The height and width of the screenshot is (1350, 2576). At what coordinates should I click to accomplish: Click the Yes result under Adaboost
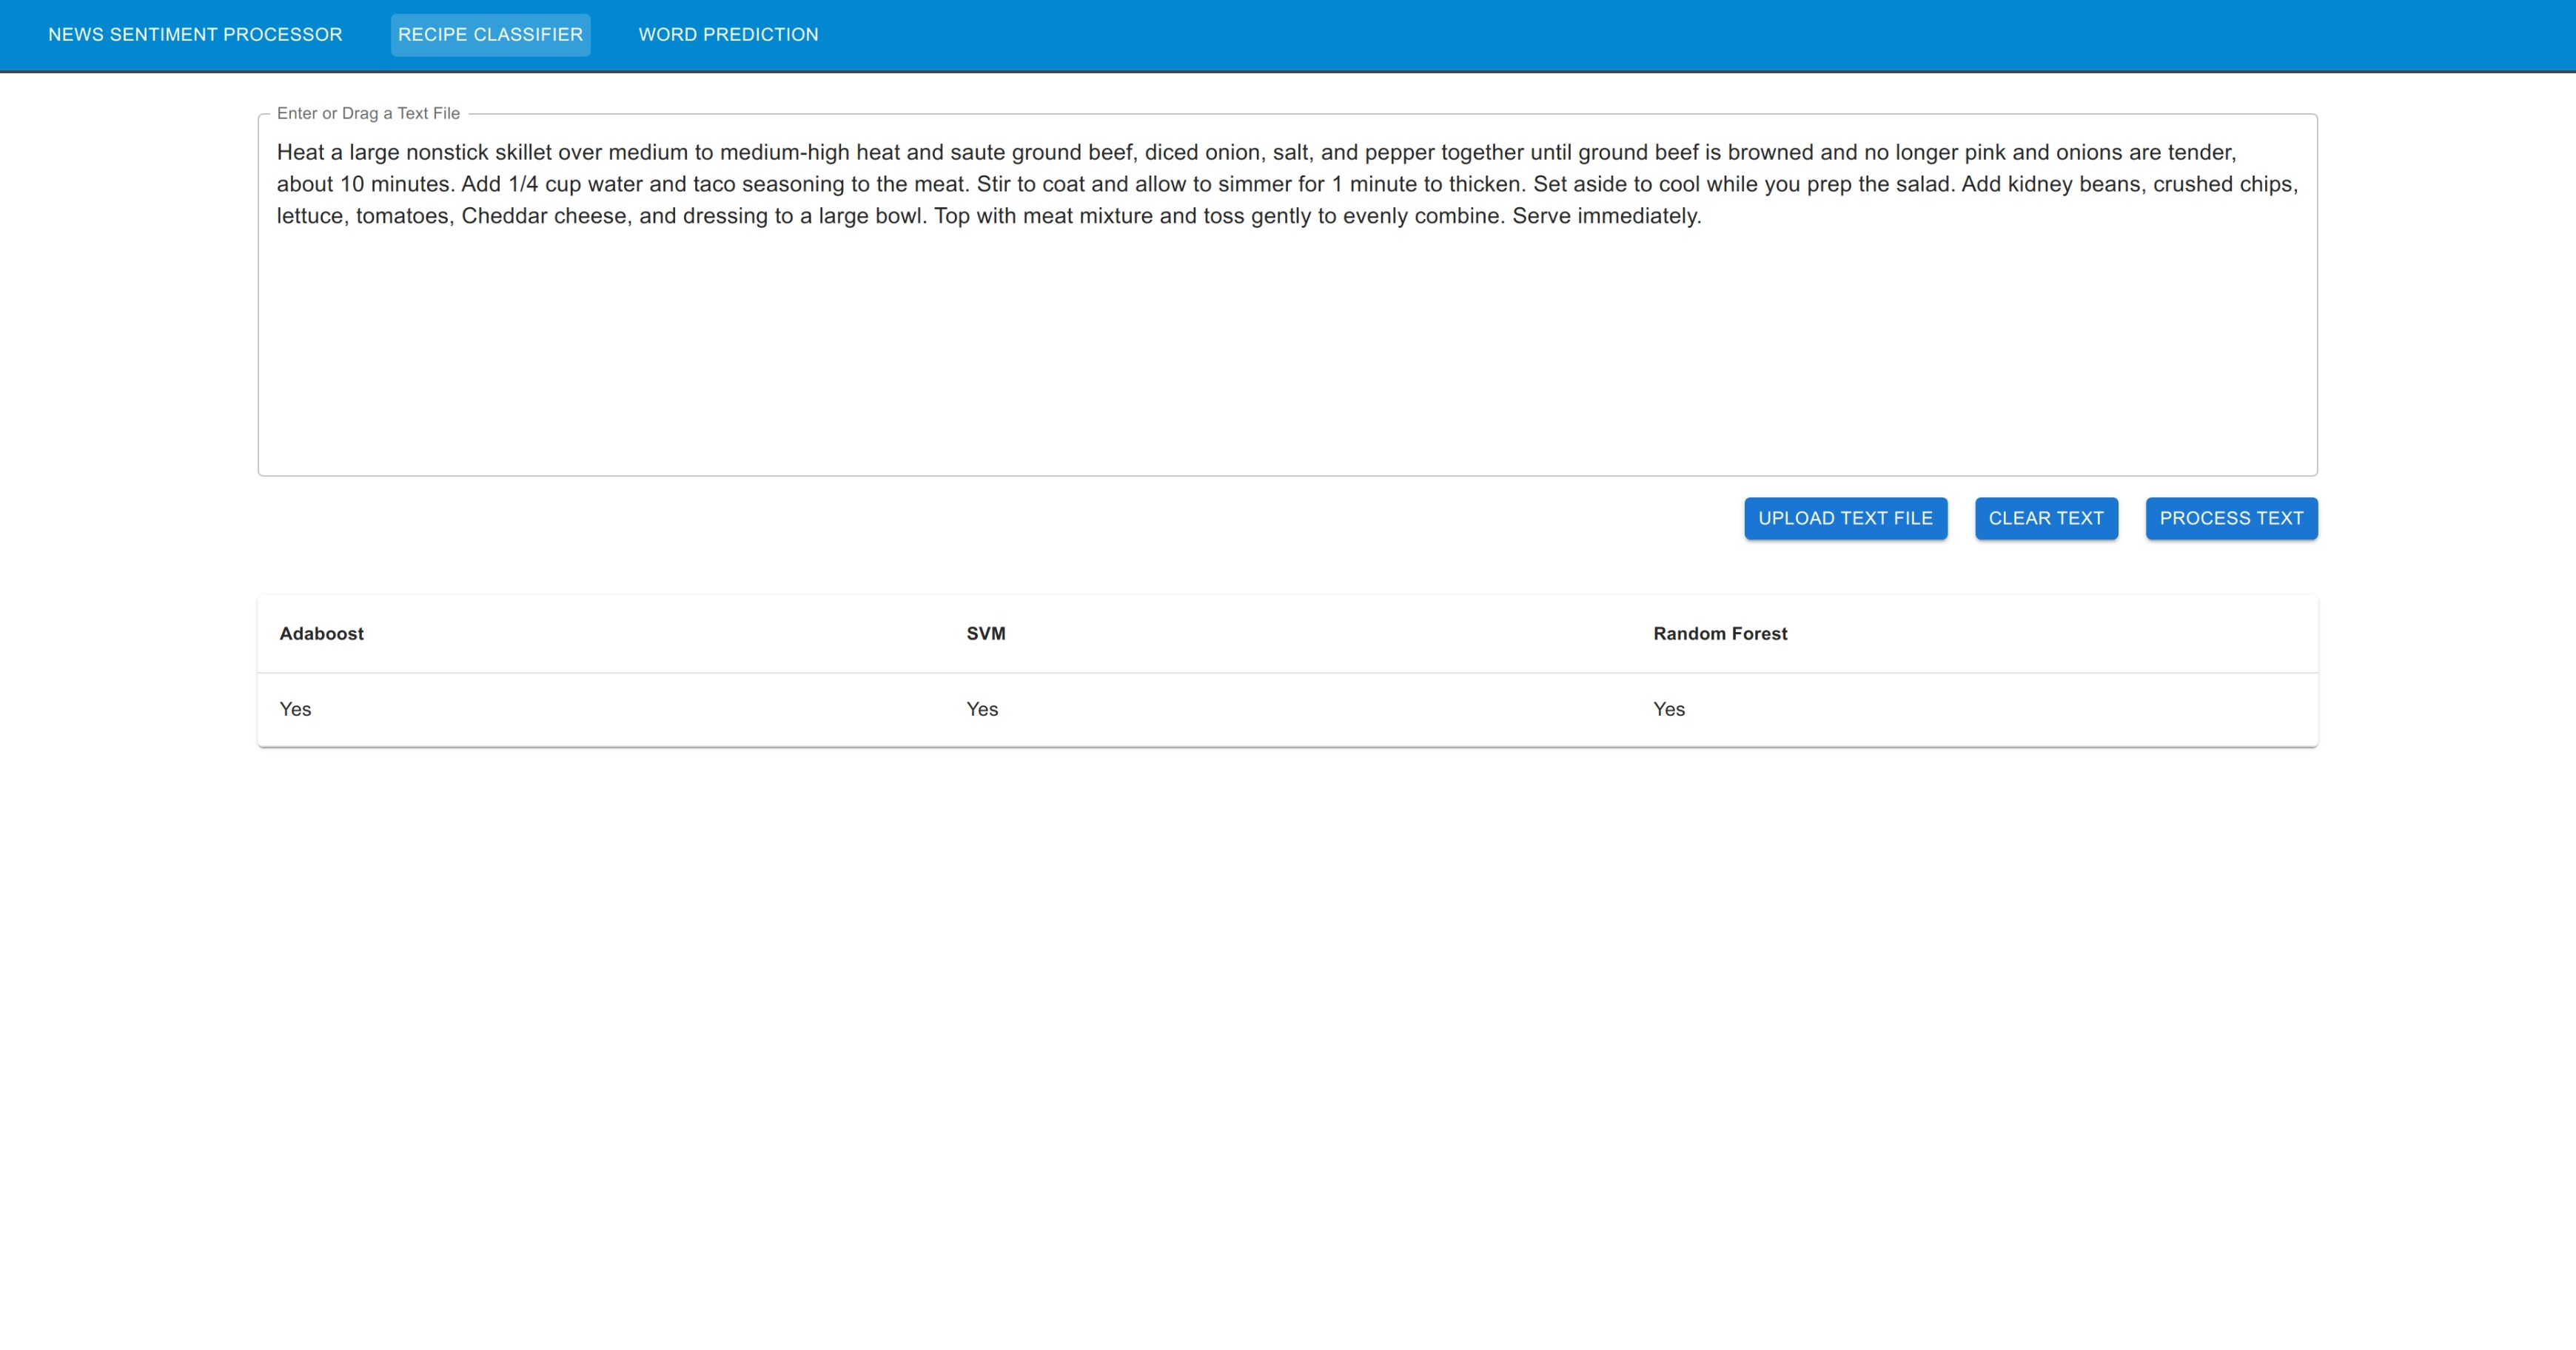[295, 709]
